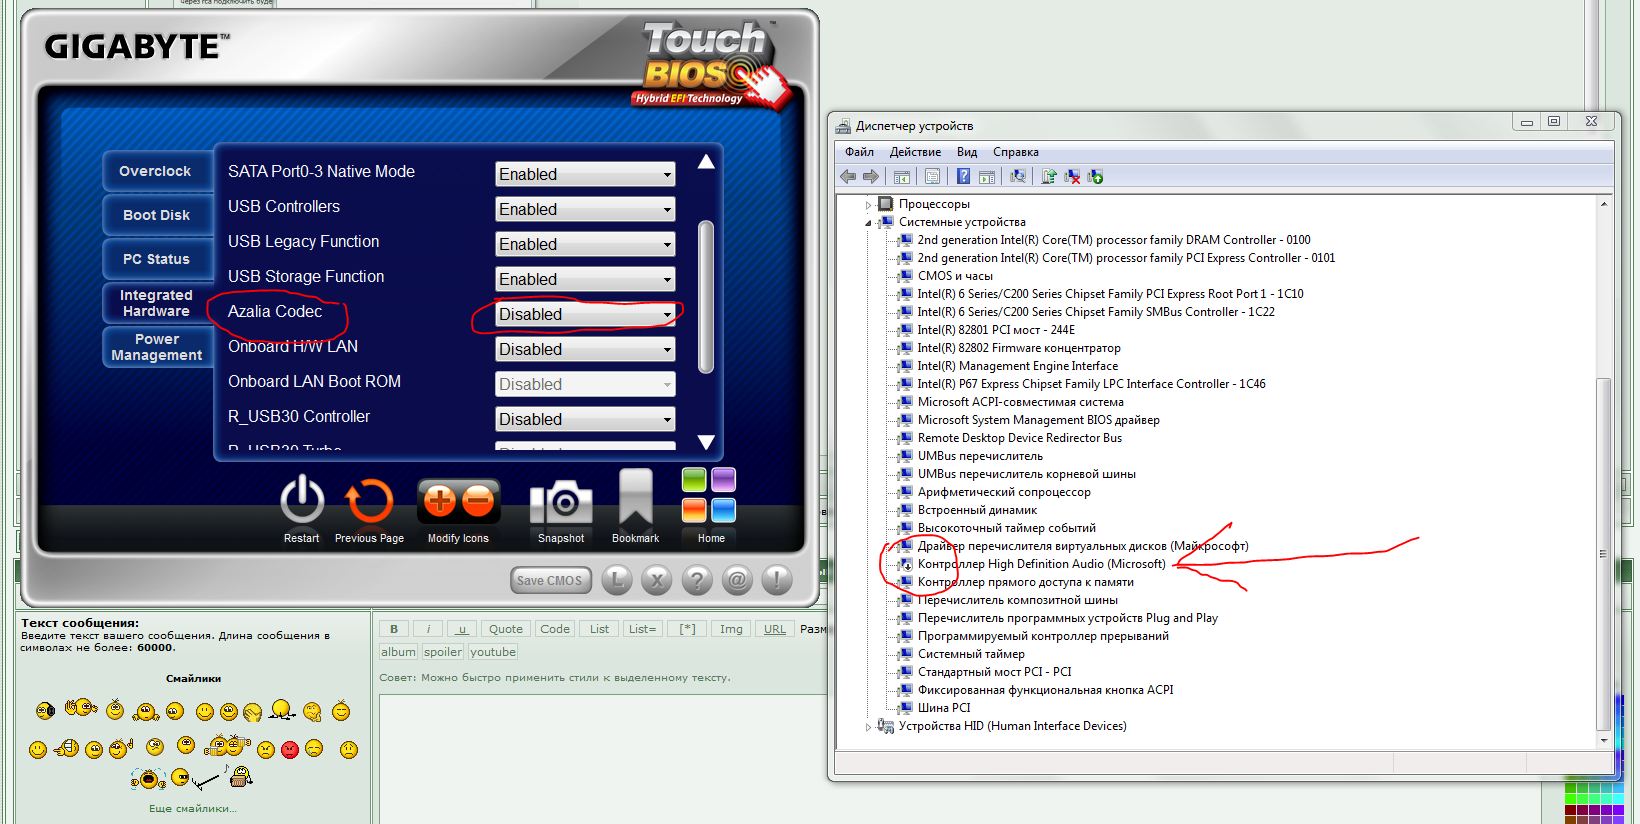Go to Home colored tiles icon
1640x824 pixels.
tap(709, 496)
